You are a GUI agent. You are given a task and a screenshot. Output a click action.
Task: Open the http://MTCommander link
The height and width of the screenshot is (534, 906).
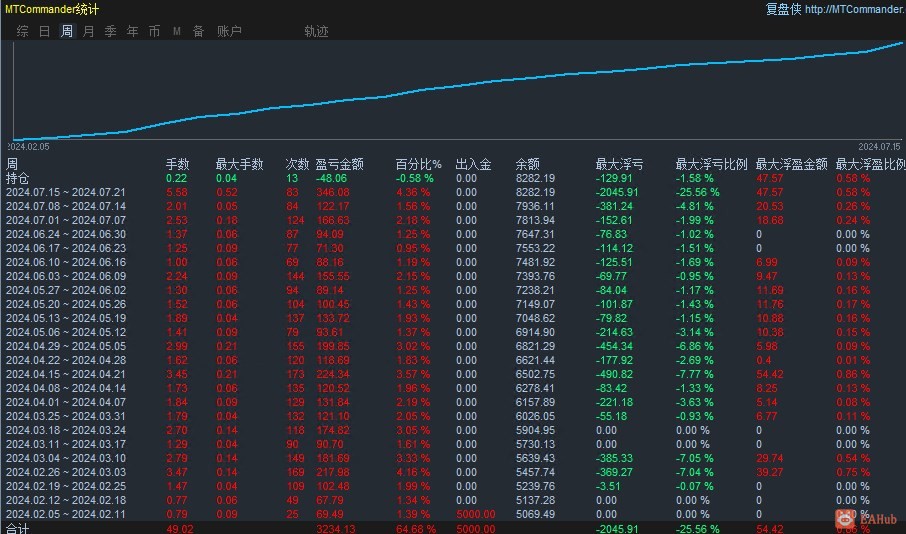click(x=855, y=9)
